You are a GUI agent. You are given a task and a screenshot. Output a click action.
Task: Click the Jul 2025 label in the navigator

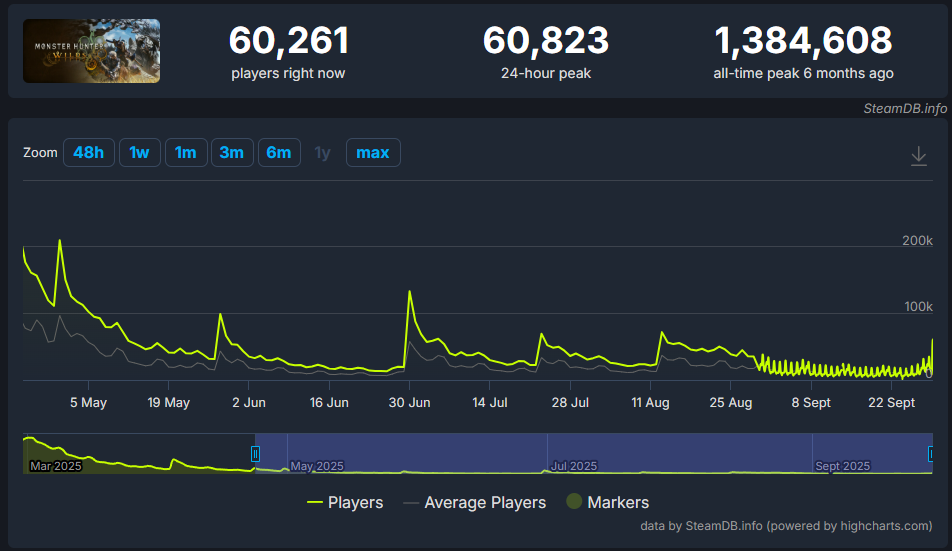point(574,466)
